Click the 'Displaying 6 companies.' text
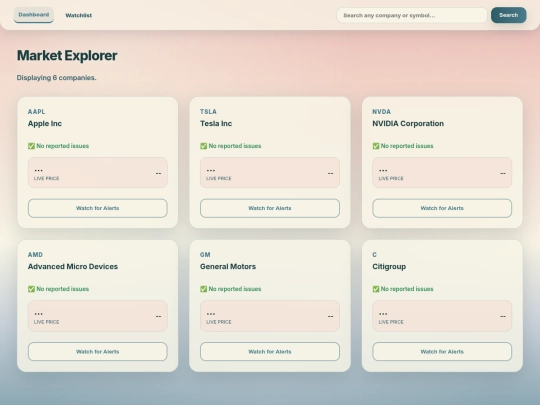This screenshot has height=405, width=540. pos(56,78)
